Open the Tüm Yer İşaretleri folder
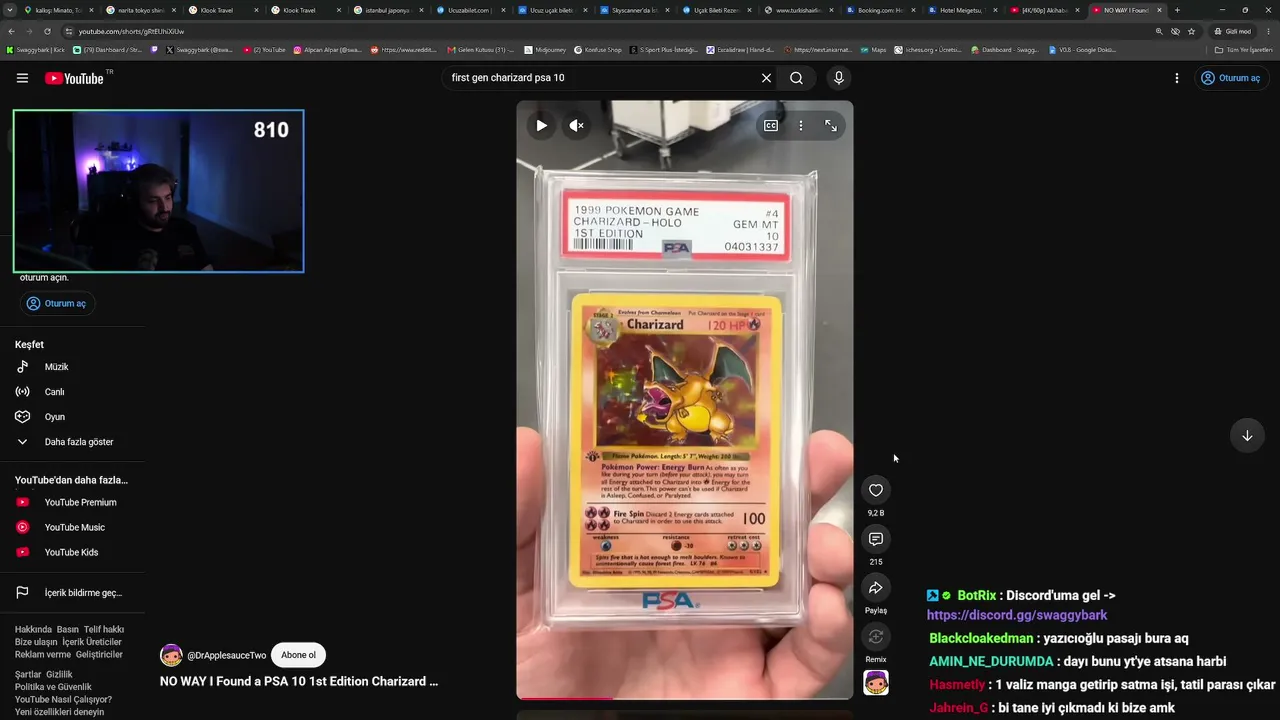Screen dimensions: 1280x720 click(1244, 49)
